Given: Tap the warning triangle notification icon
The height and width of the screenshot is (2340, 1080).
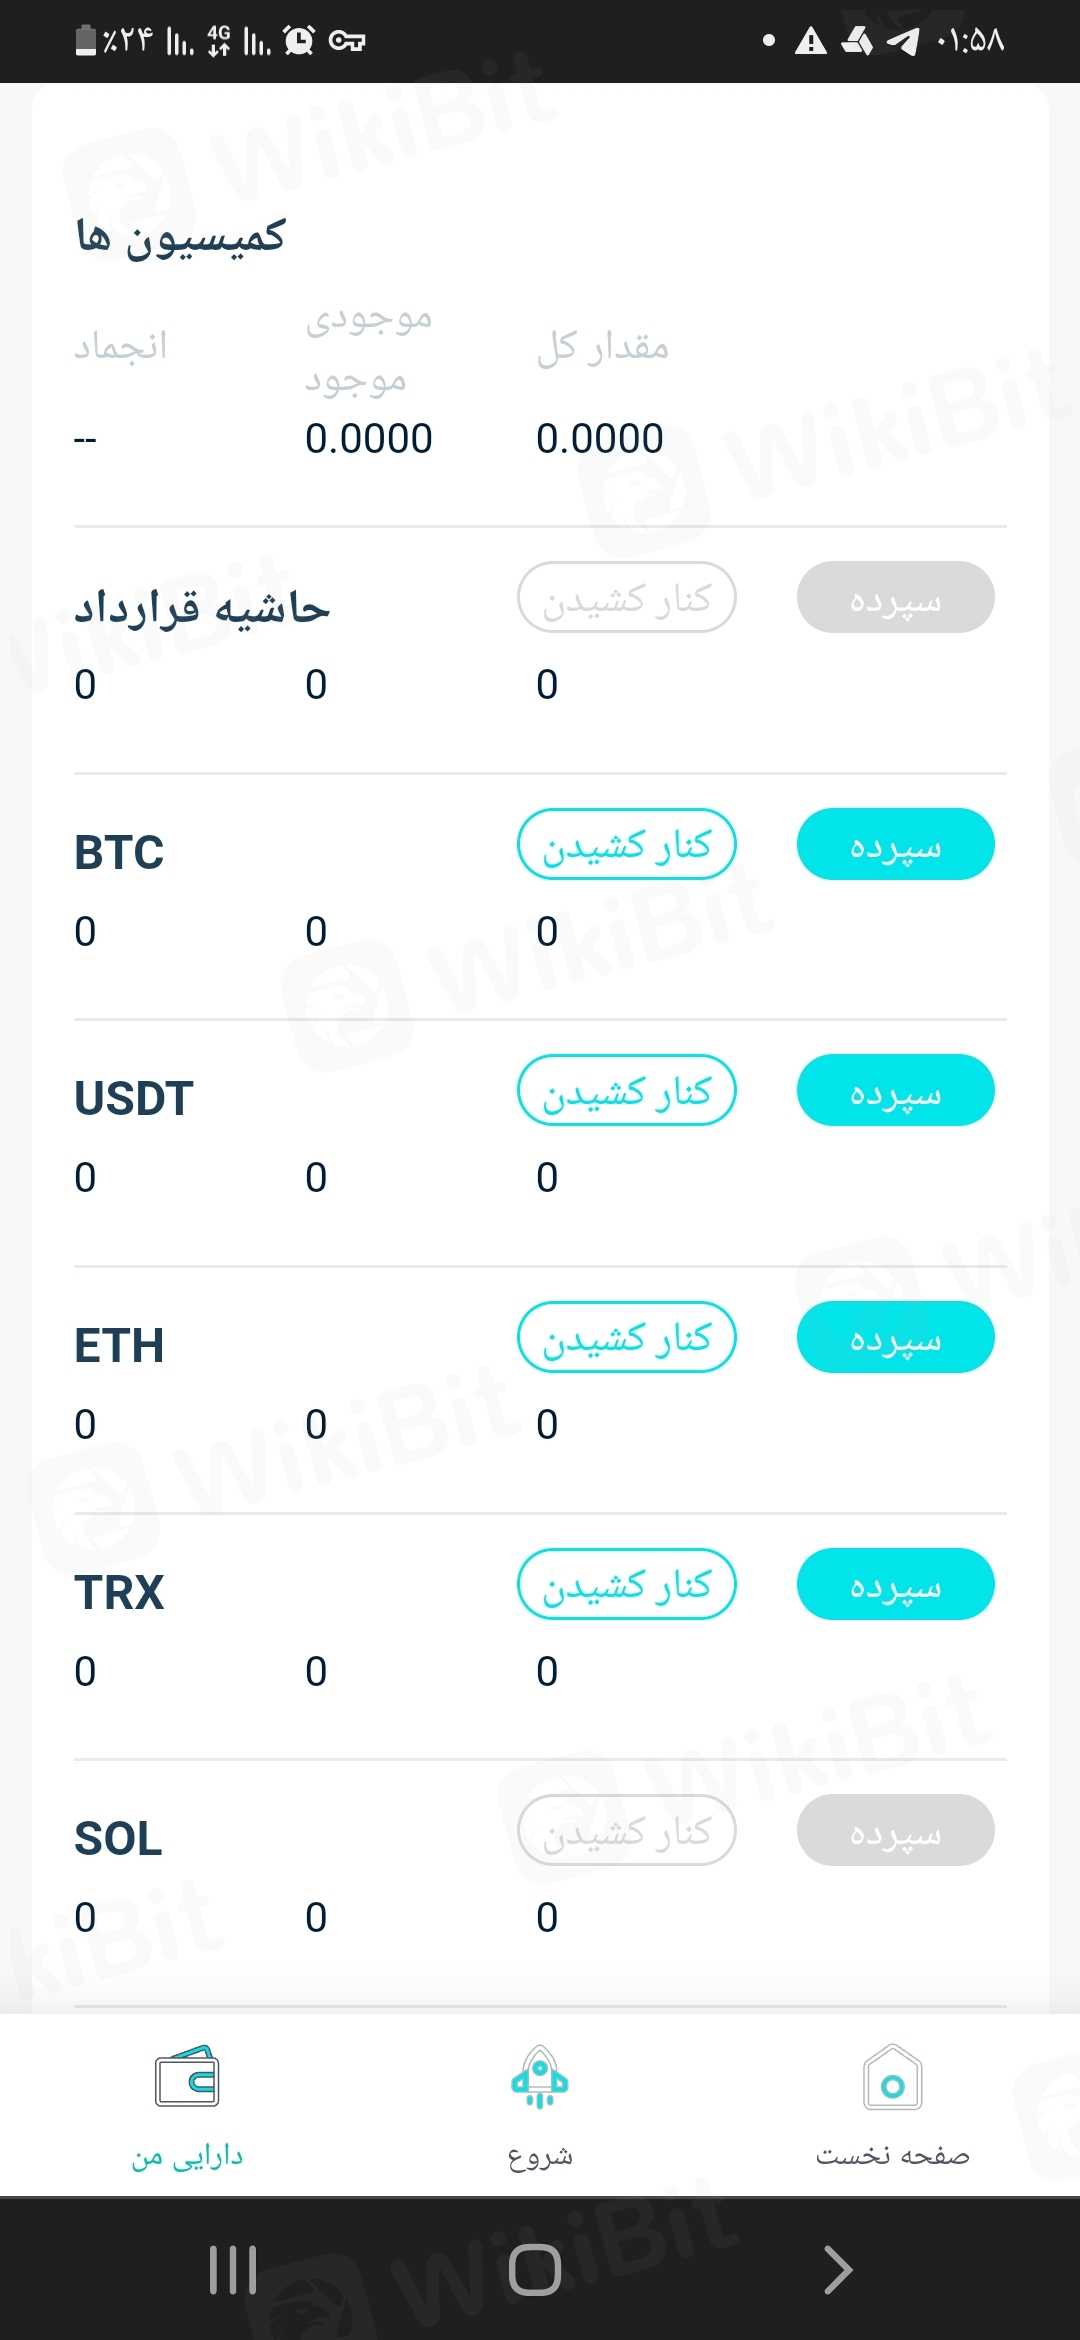Looking at the screenshot, I should (x=810, y=41).
